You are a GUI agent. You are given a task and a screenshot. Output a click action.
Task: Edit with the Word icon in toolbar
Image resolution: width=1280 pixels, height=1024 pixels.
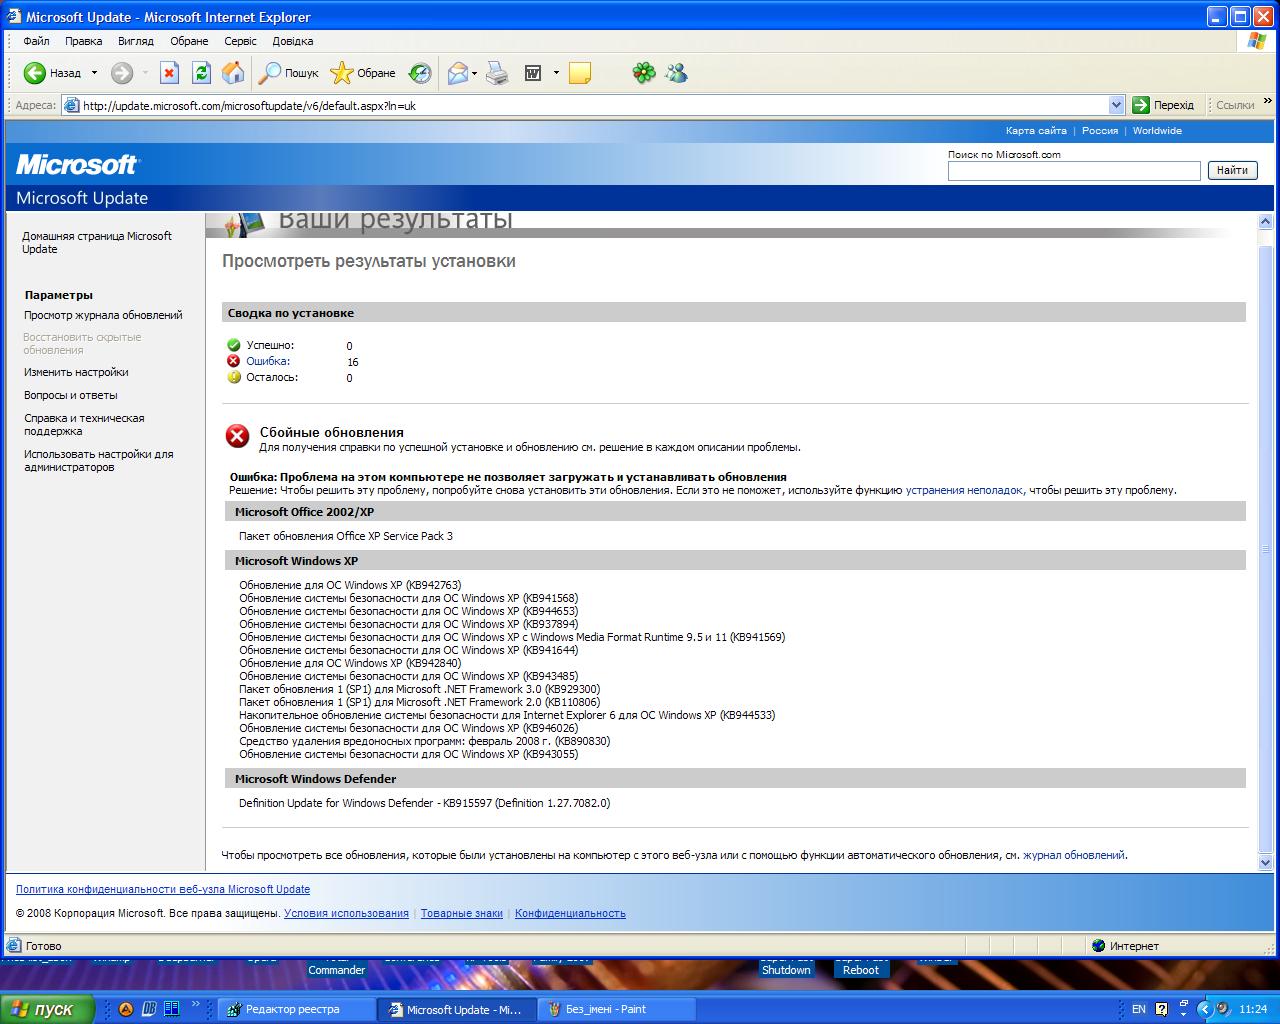tap(533, 73)
